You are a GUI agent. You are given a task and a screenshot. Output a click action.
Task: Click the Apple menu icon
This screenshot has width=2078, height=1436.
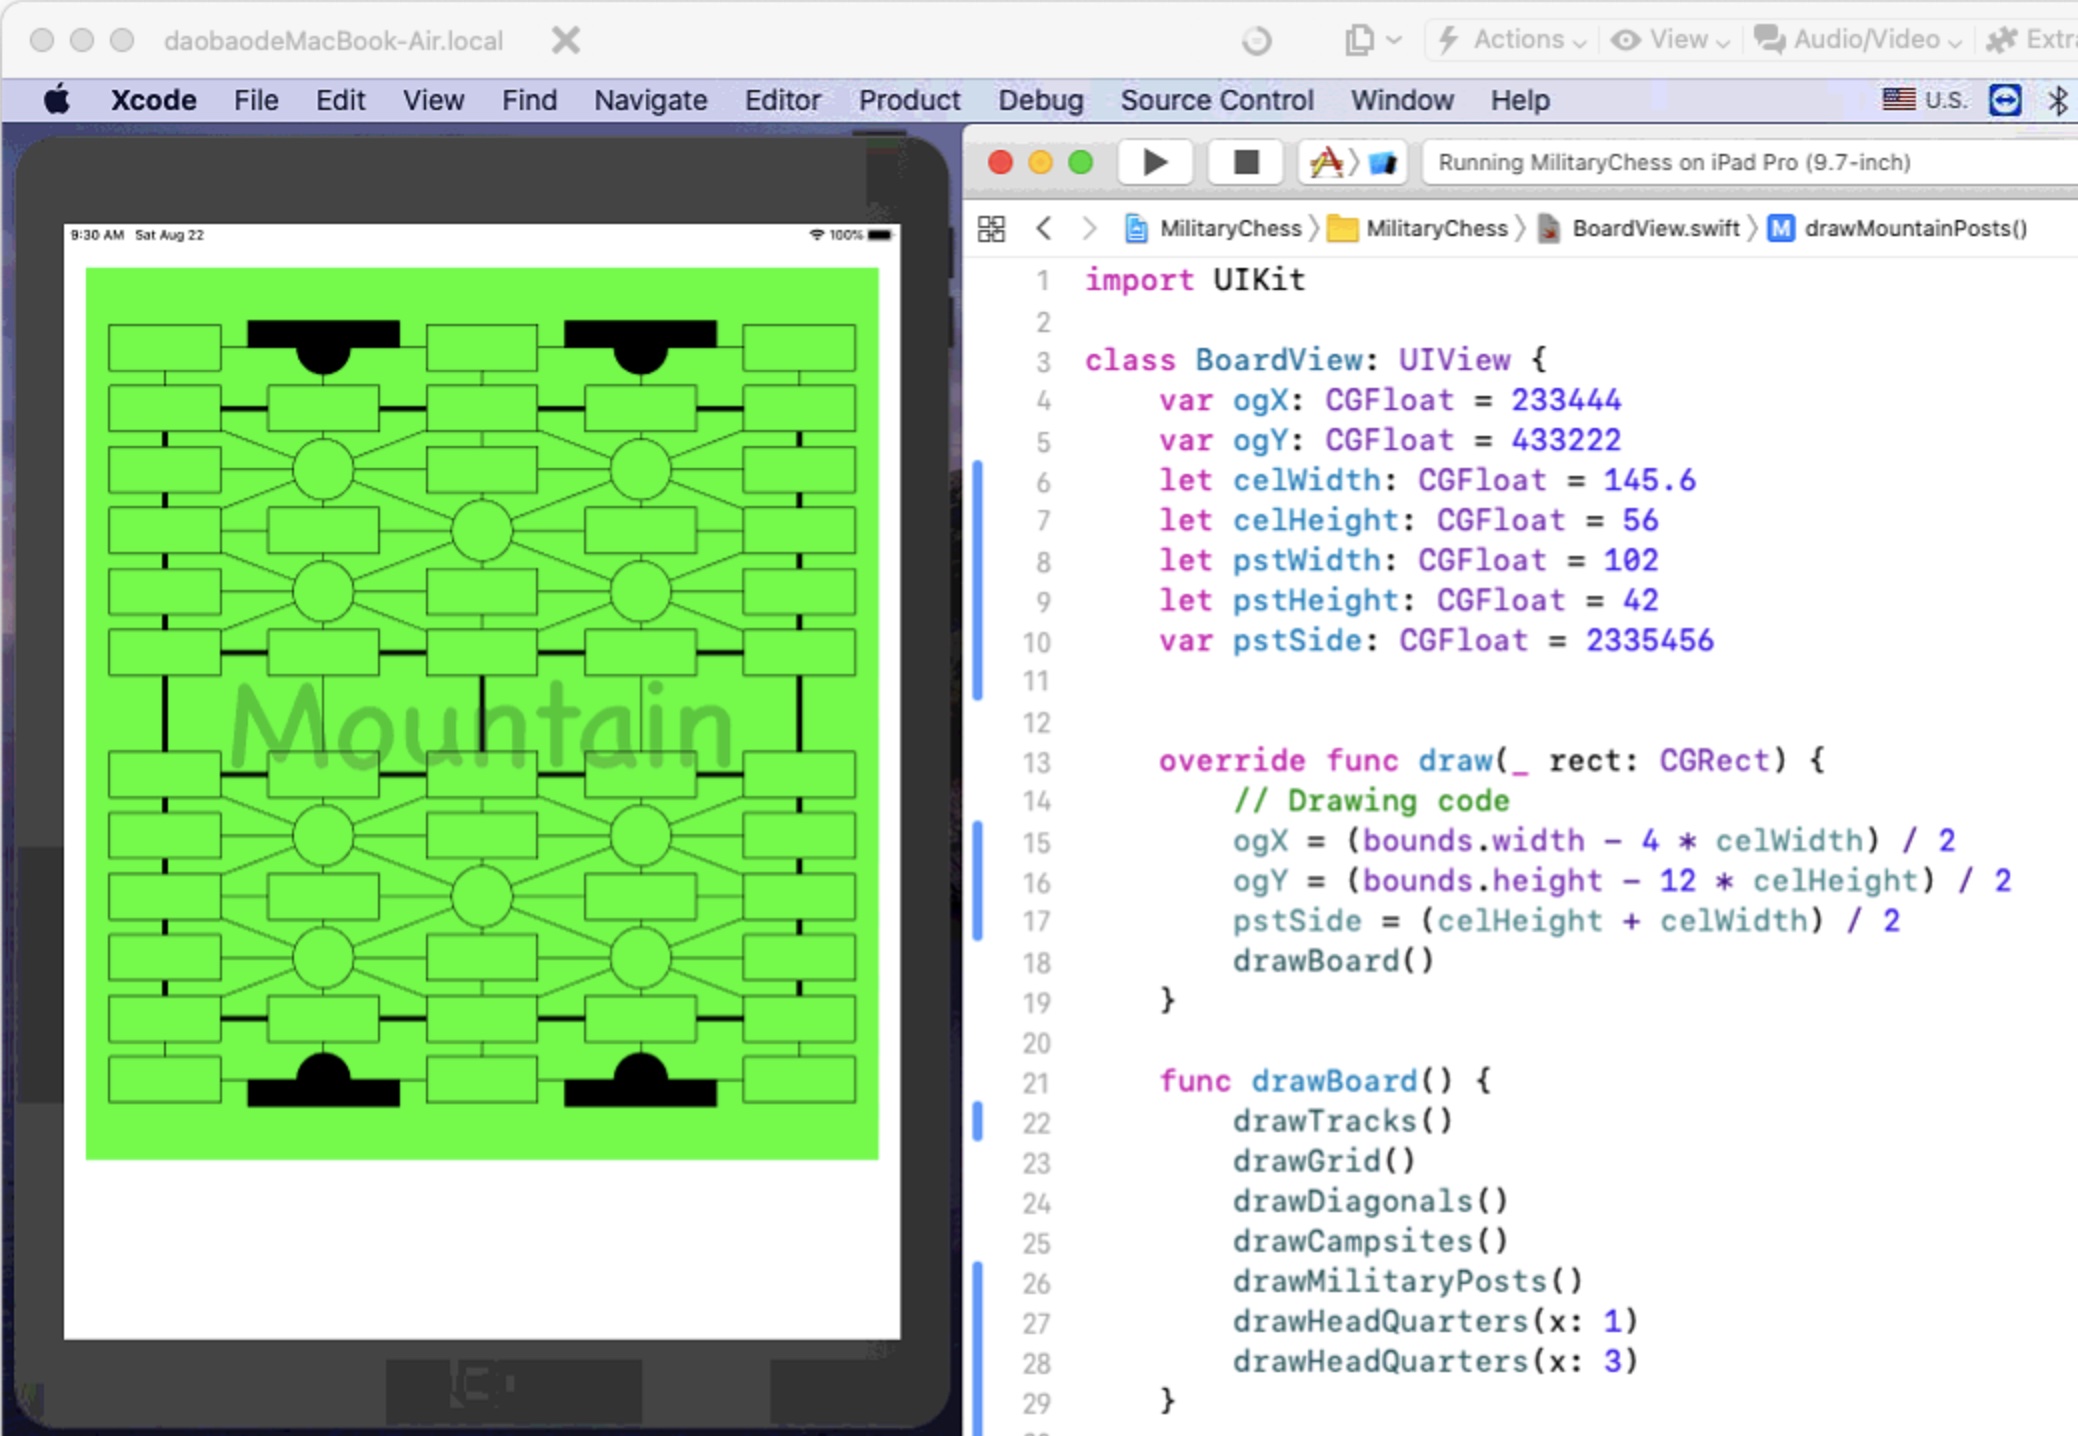pyautogui.click(x=57, y=100)
